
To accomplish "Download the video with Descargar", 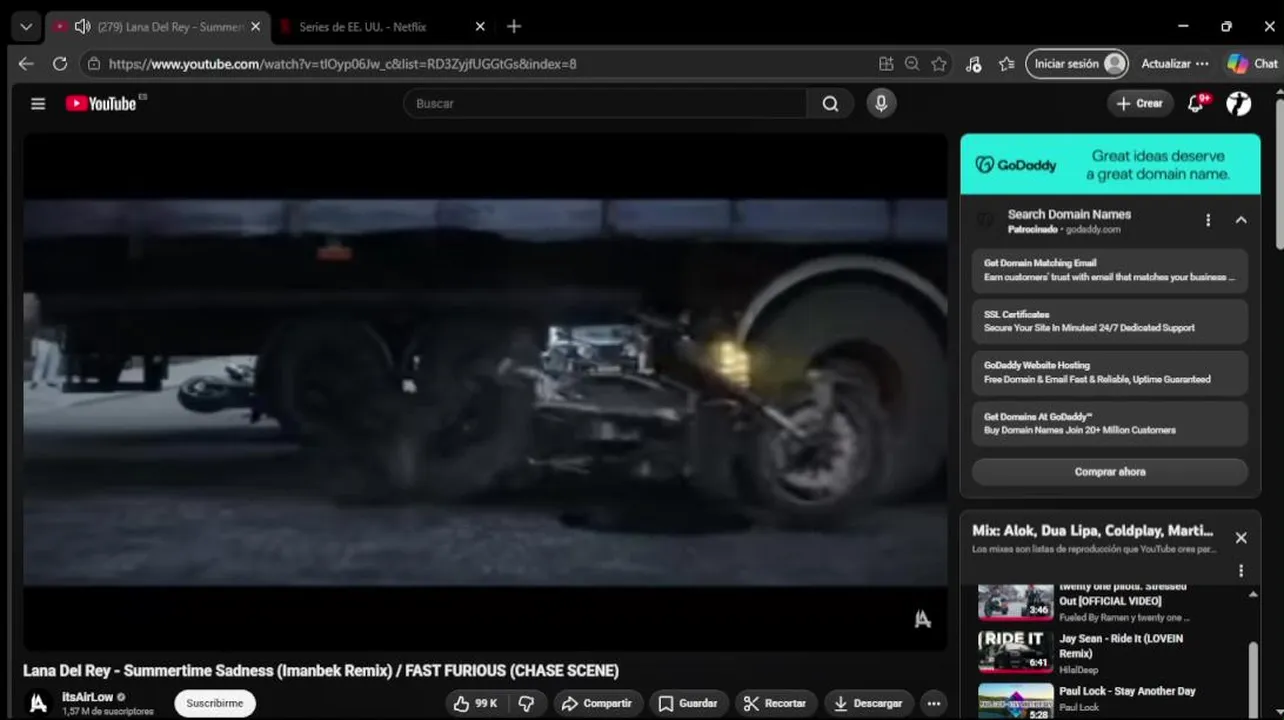I will point(868,703).
